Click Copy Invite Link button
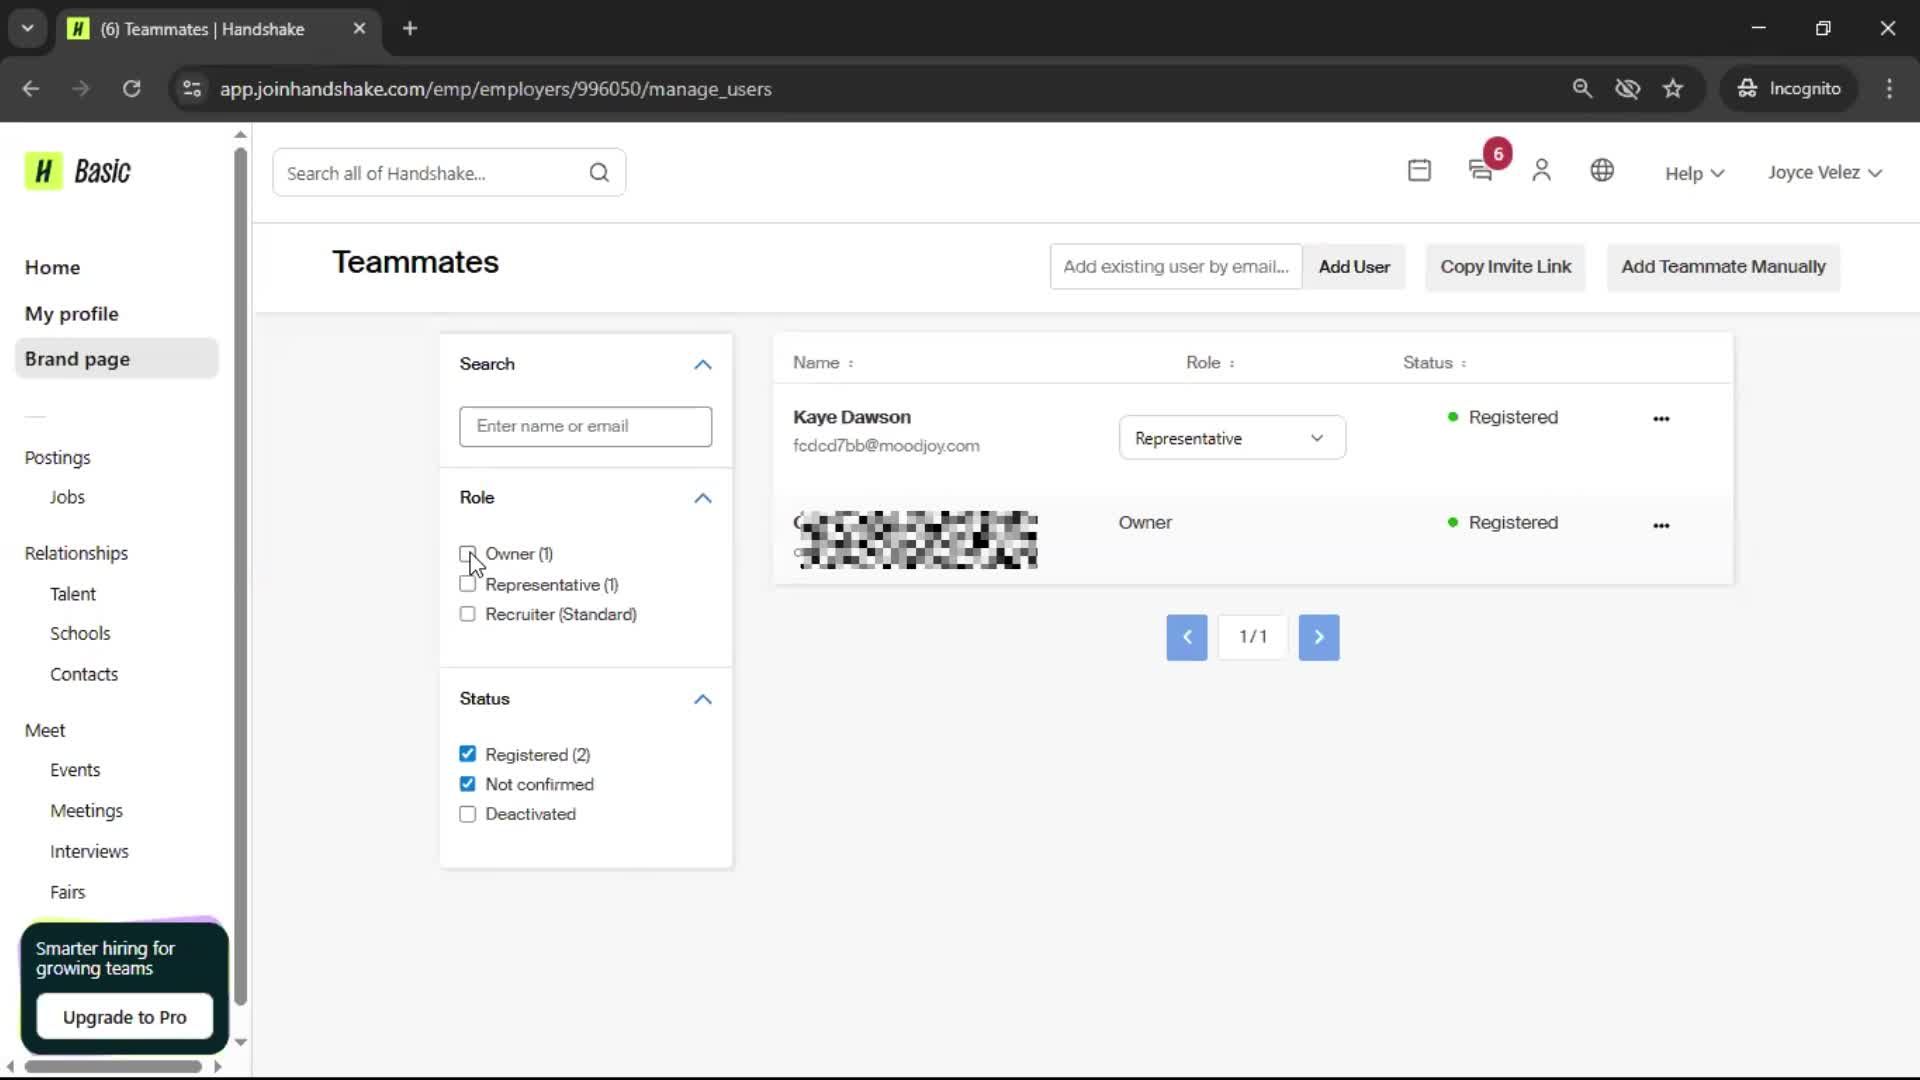This screenshot has width=1920, height=1080. [x=1505, y=267]
